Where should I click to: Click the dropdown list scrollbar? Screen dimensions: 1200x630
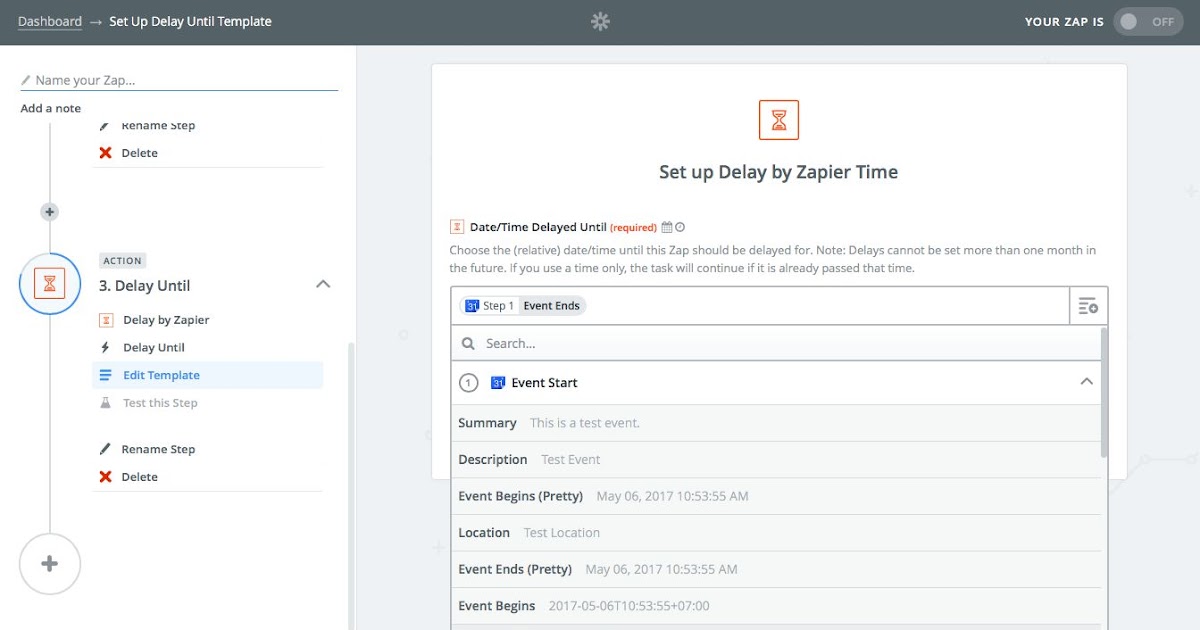(1104, 392)
